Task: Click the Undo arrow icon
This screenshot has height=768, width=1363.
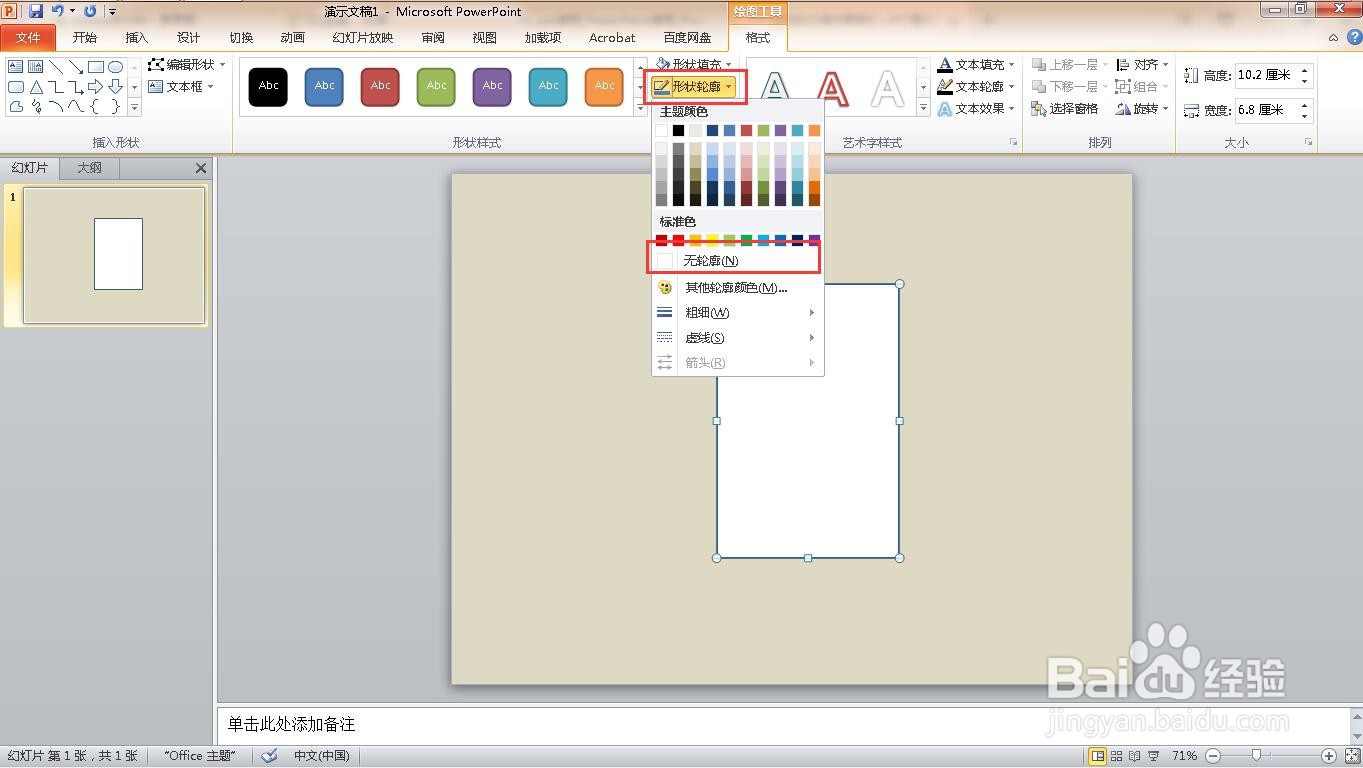Action: coord(58,11)
